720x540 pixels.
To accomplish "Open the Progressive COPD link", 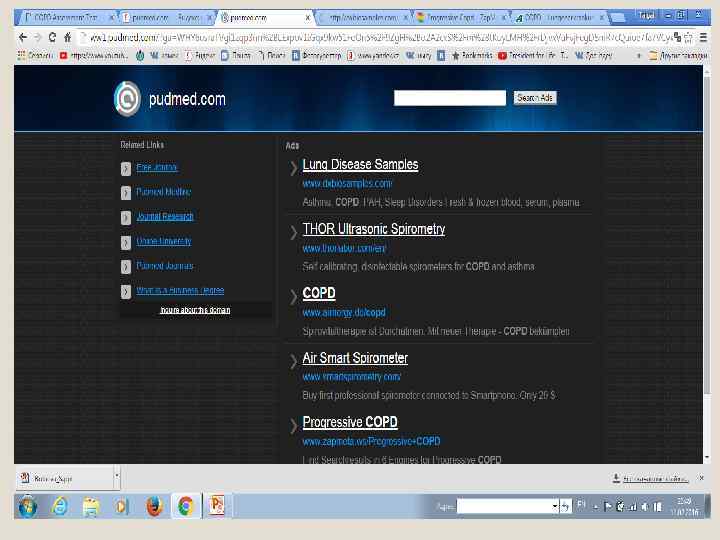I will 350,422.
